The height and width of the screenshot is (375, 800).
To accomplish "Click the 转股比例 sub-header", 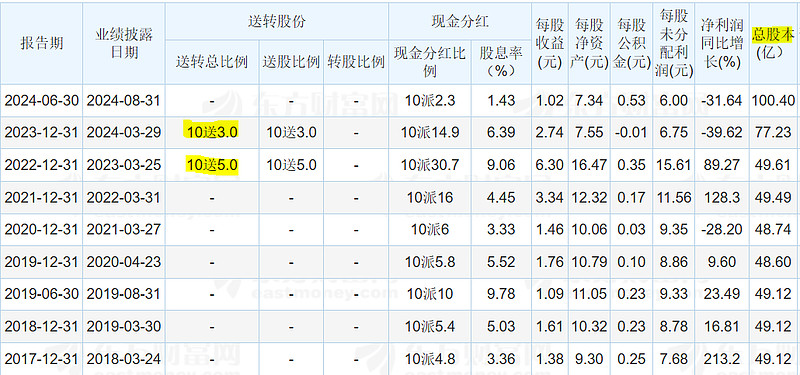I will [x=356, y=62].
